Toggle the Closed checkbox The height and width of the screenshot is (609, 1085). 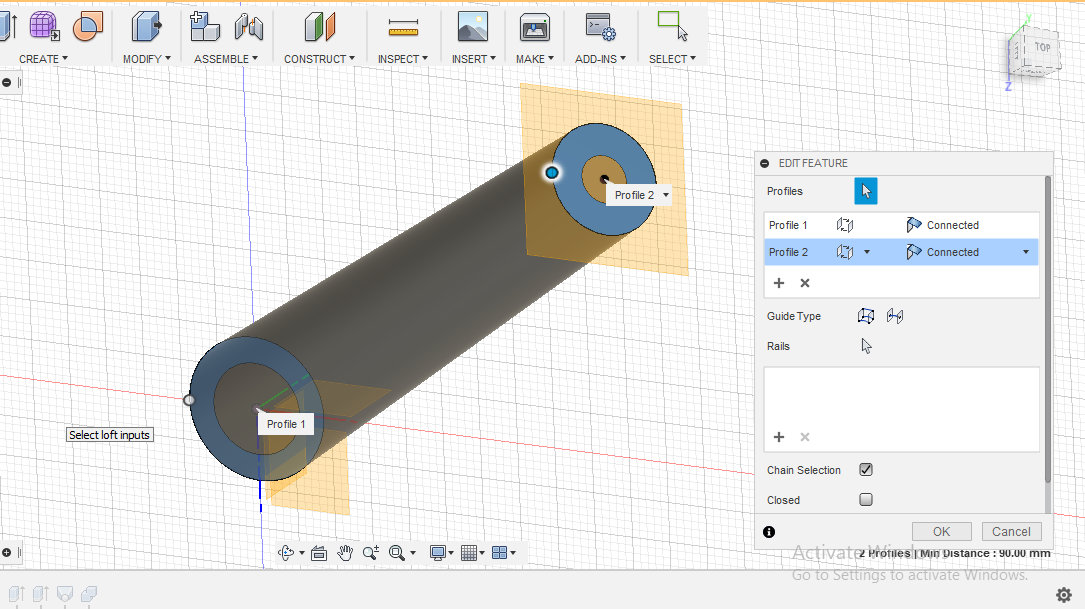[866, 499]
